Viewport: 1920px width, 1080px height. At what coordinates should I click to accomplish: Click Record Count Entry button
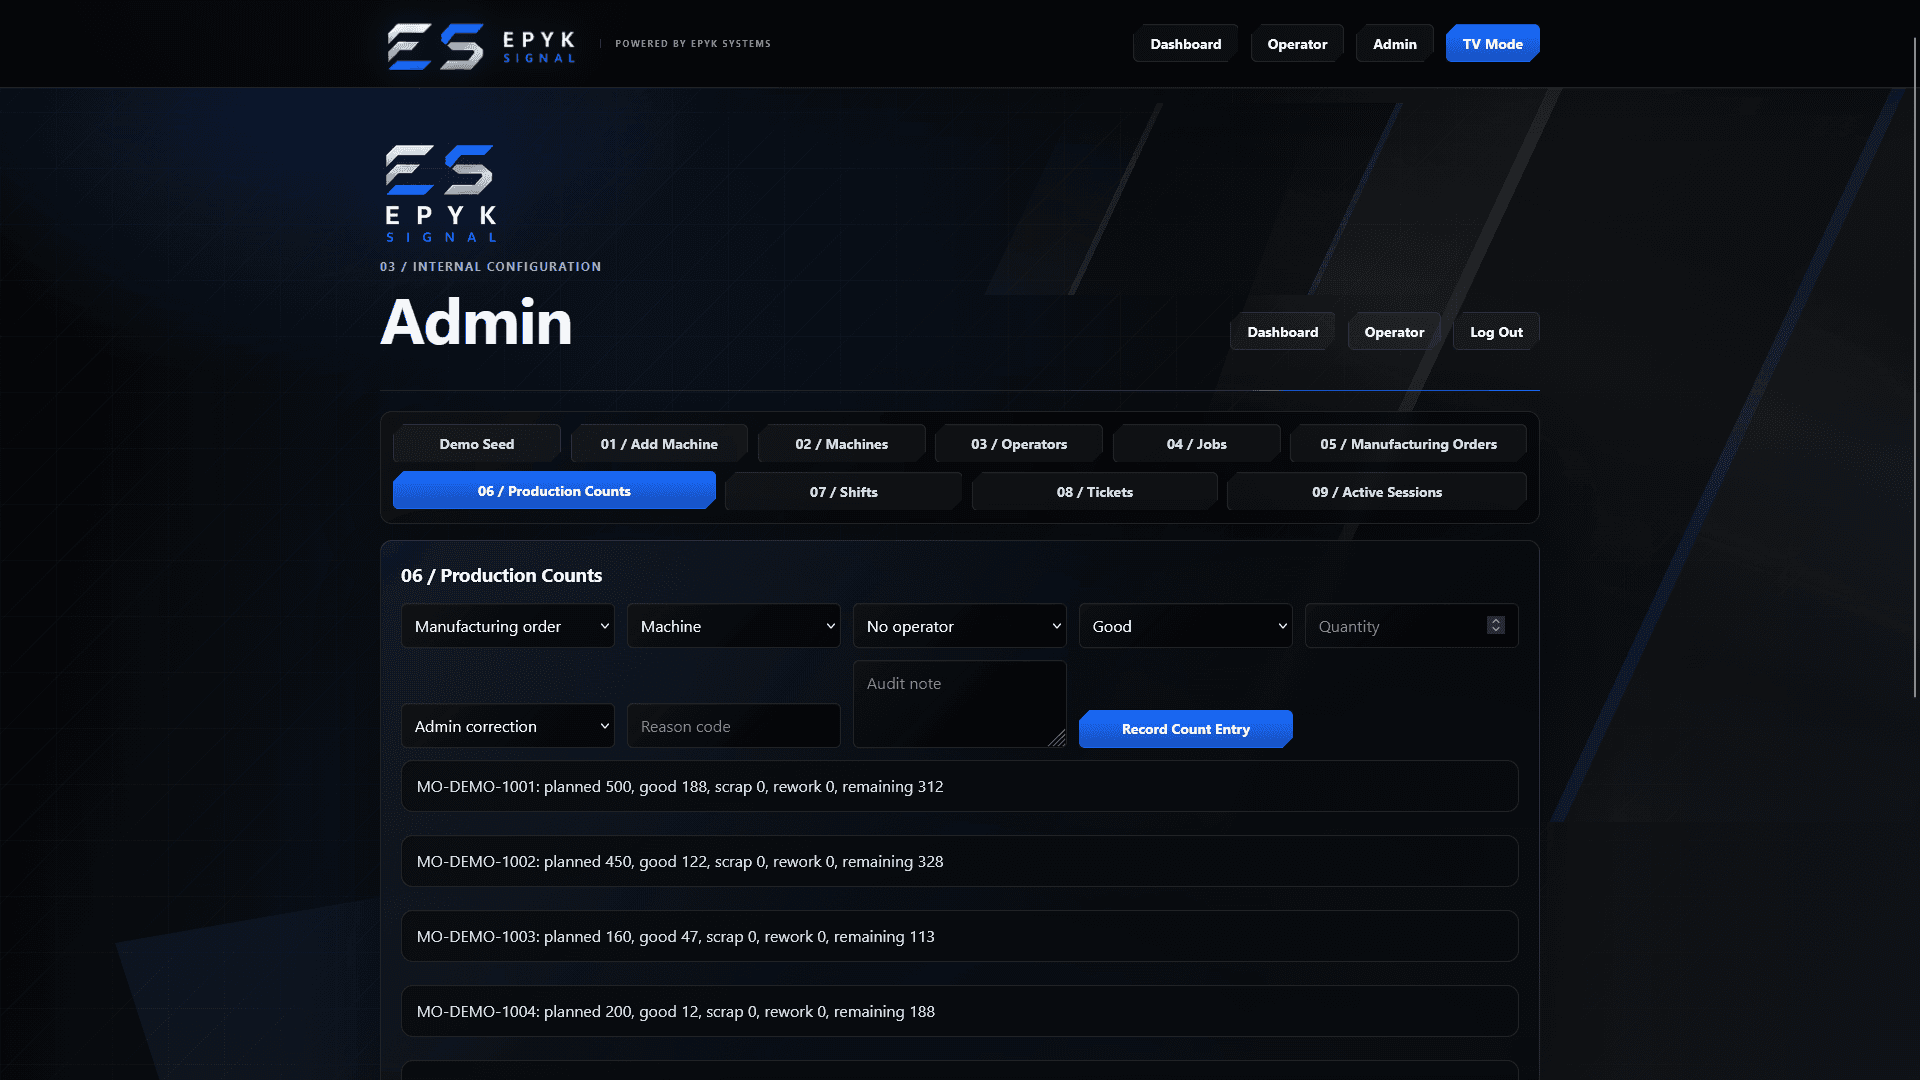point(1186,729)
